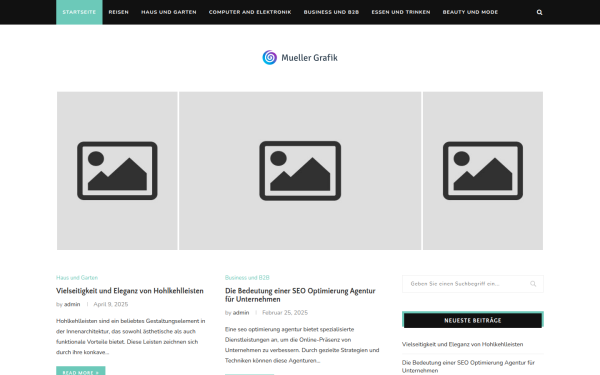
Task: Open the Haus und Garten menu item
Action: 169,12
